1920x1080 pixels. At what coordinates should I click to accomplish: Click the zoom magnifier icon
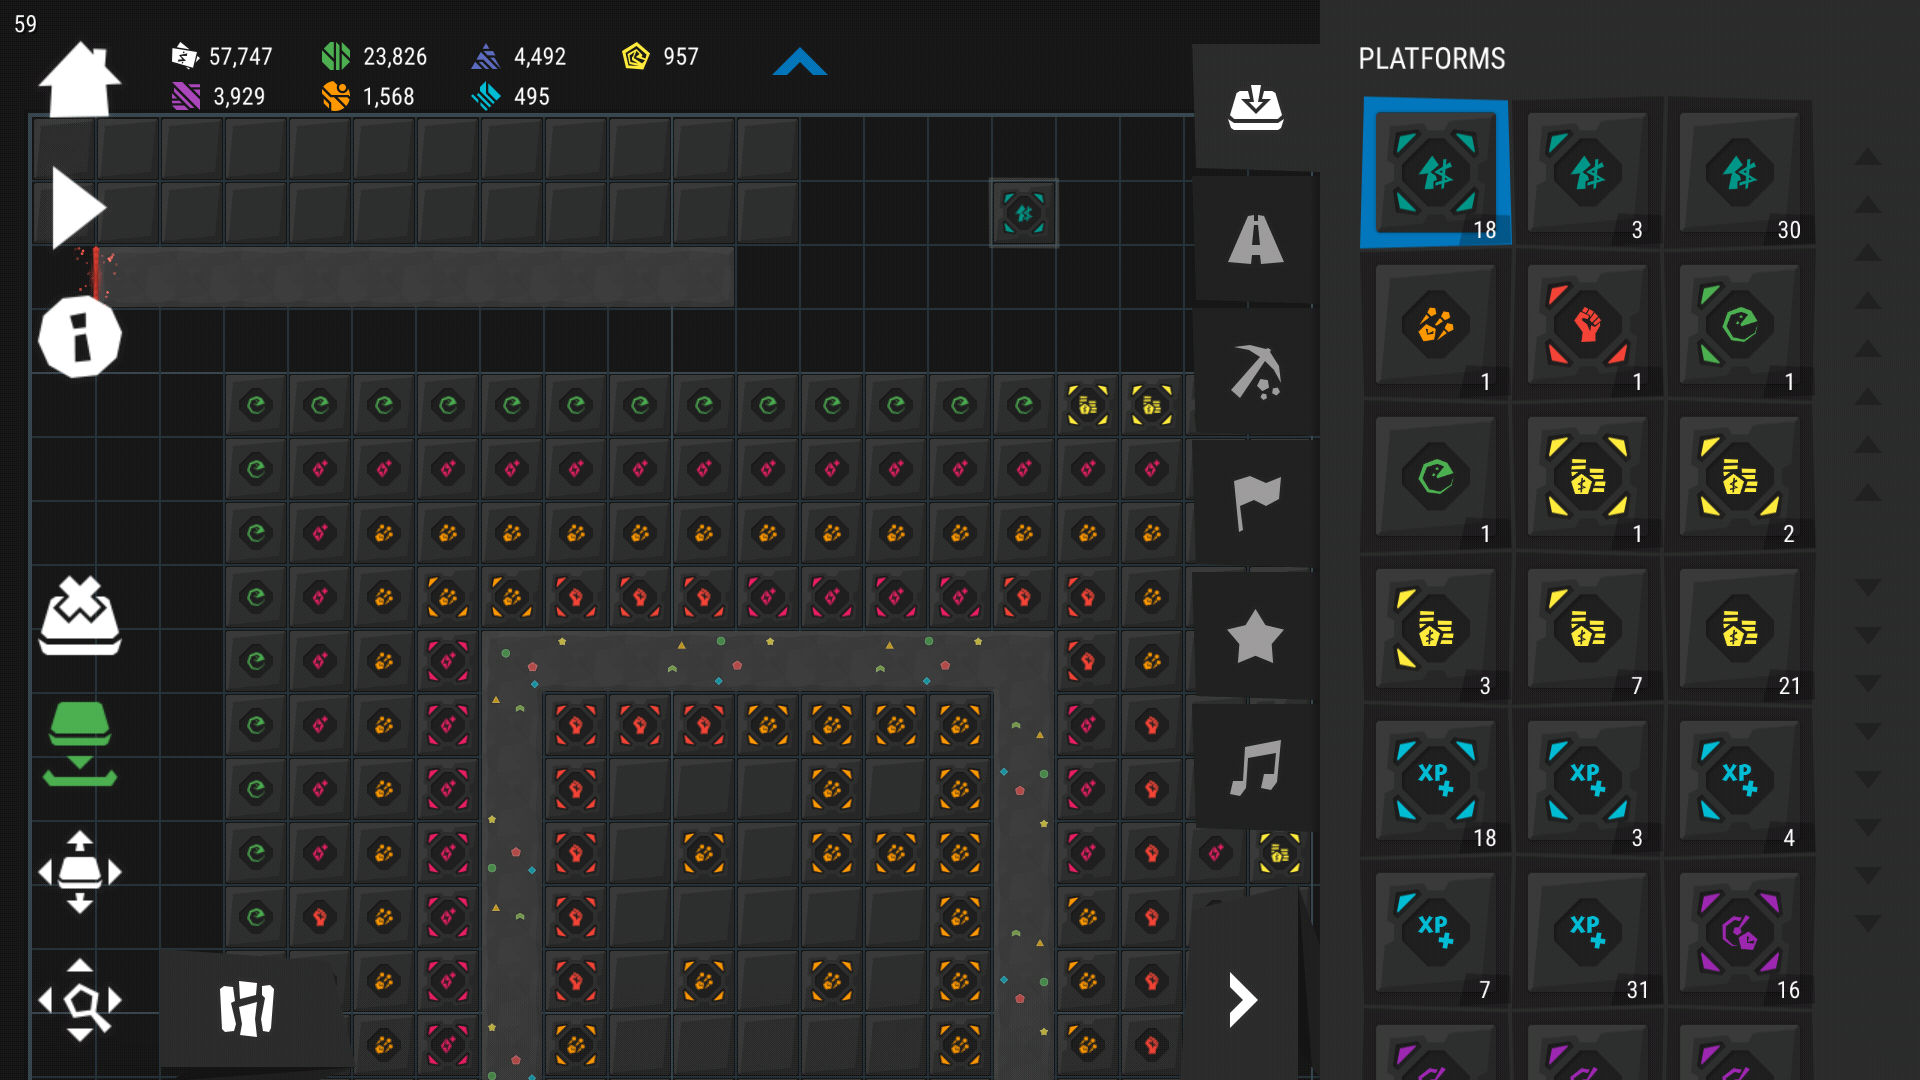(x=79, y=1000)
